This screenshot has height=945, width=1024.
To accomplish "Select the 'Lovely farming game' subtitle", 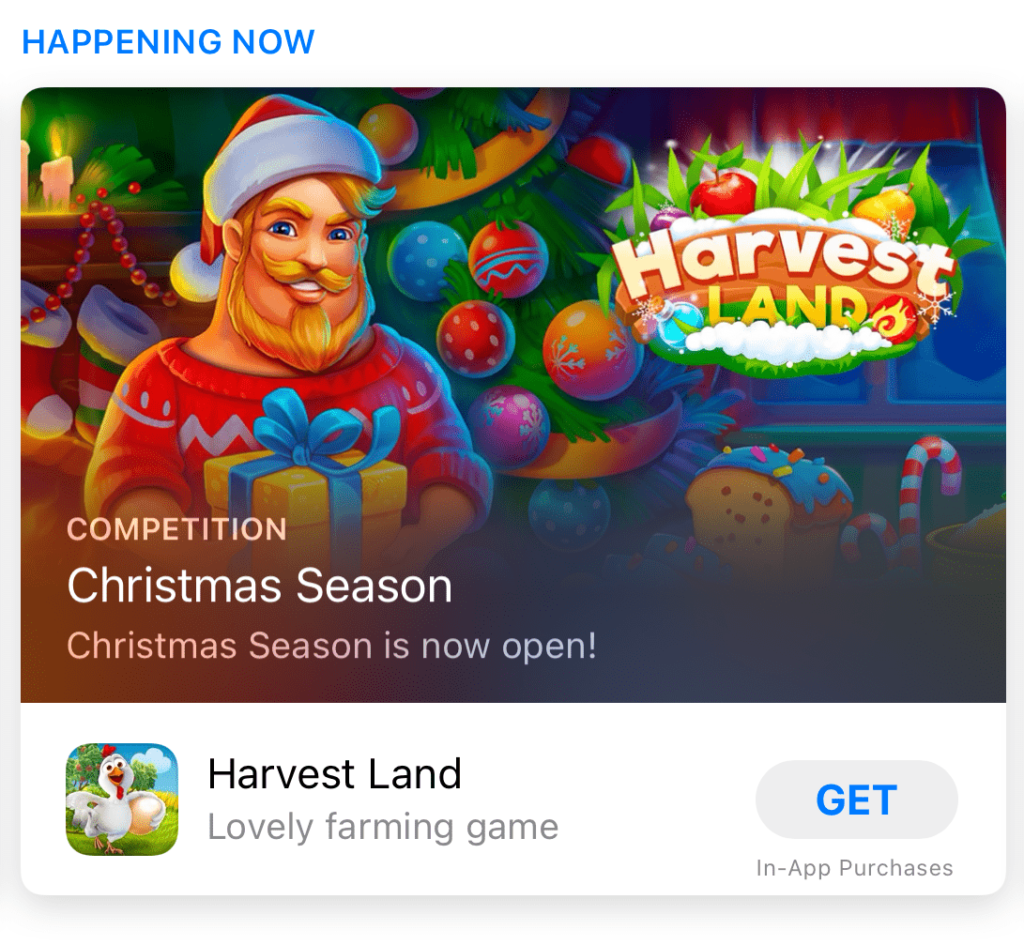I will (x=383, y=827).
